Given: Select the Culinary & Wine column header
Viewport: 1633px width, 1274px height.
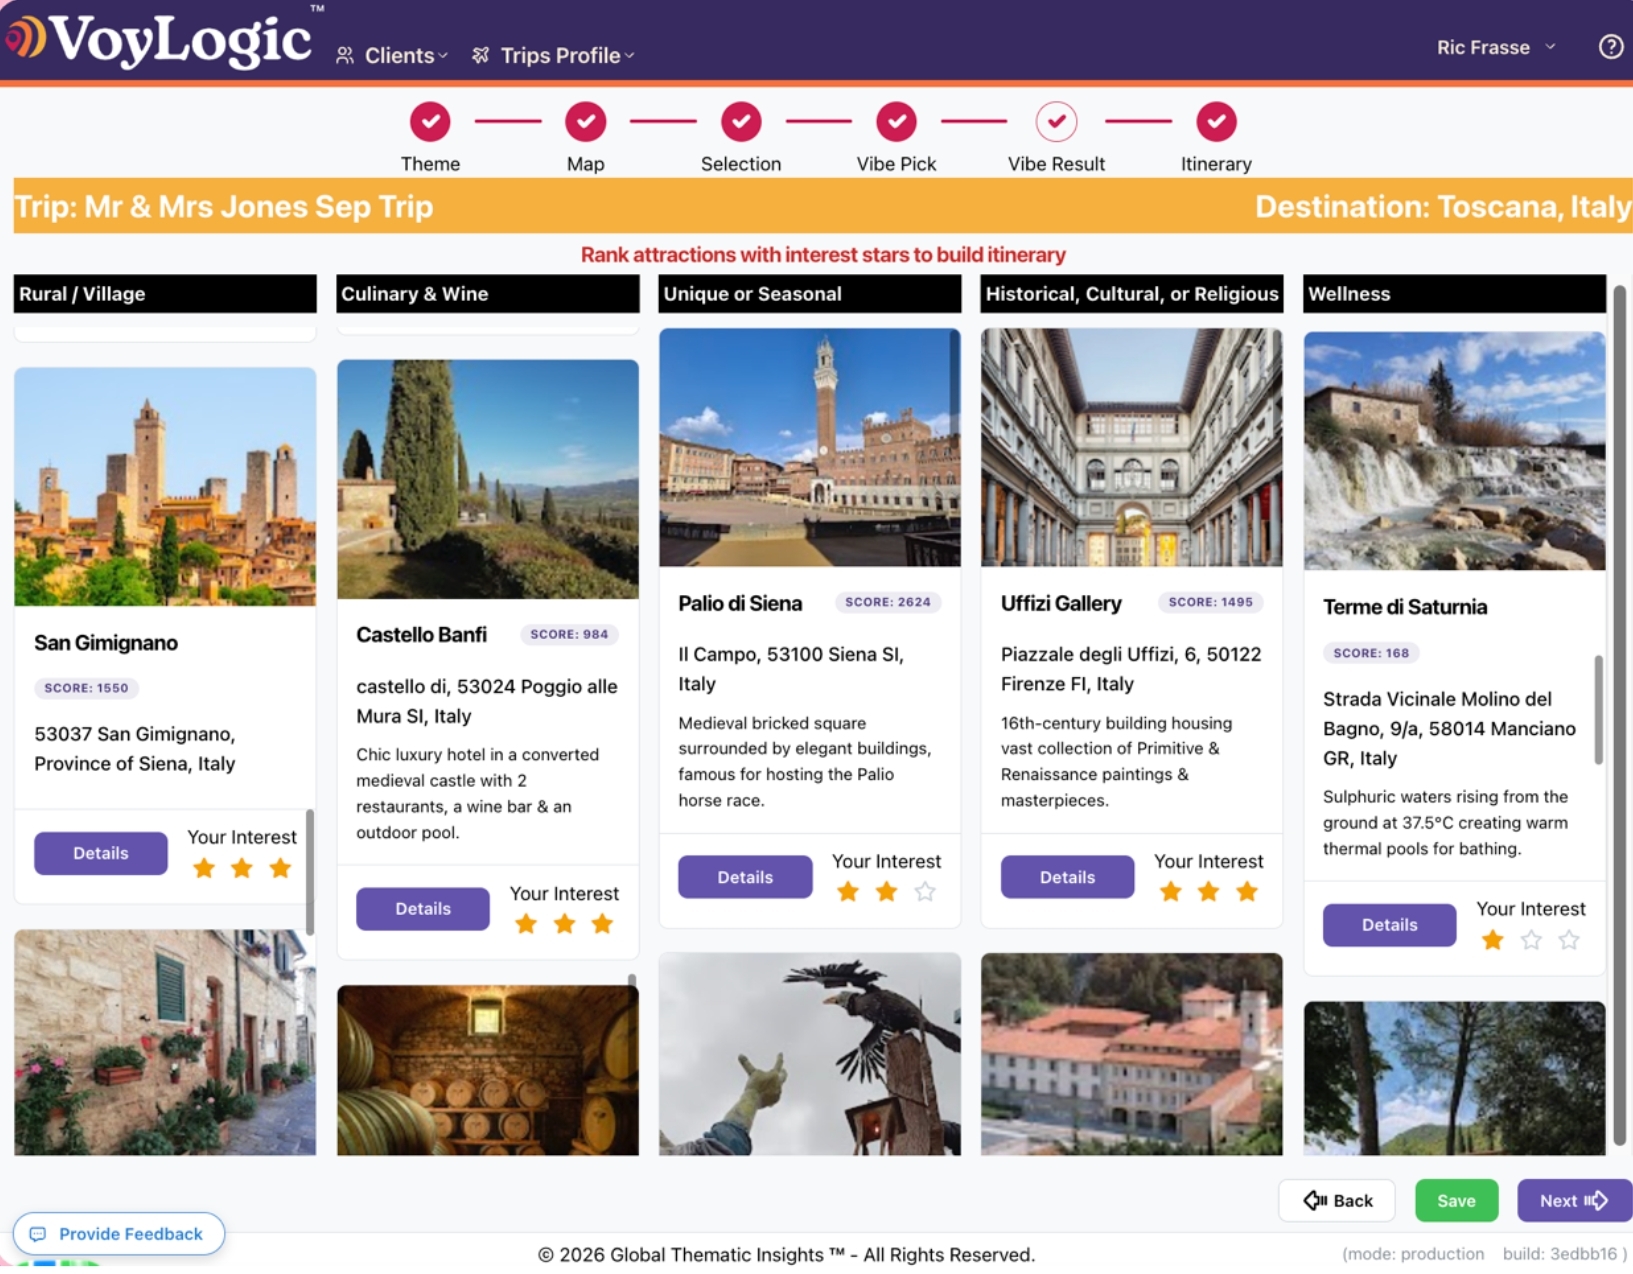Looking at the screenshot, I should 488,294.
